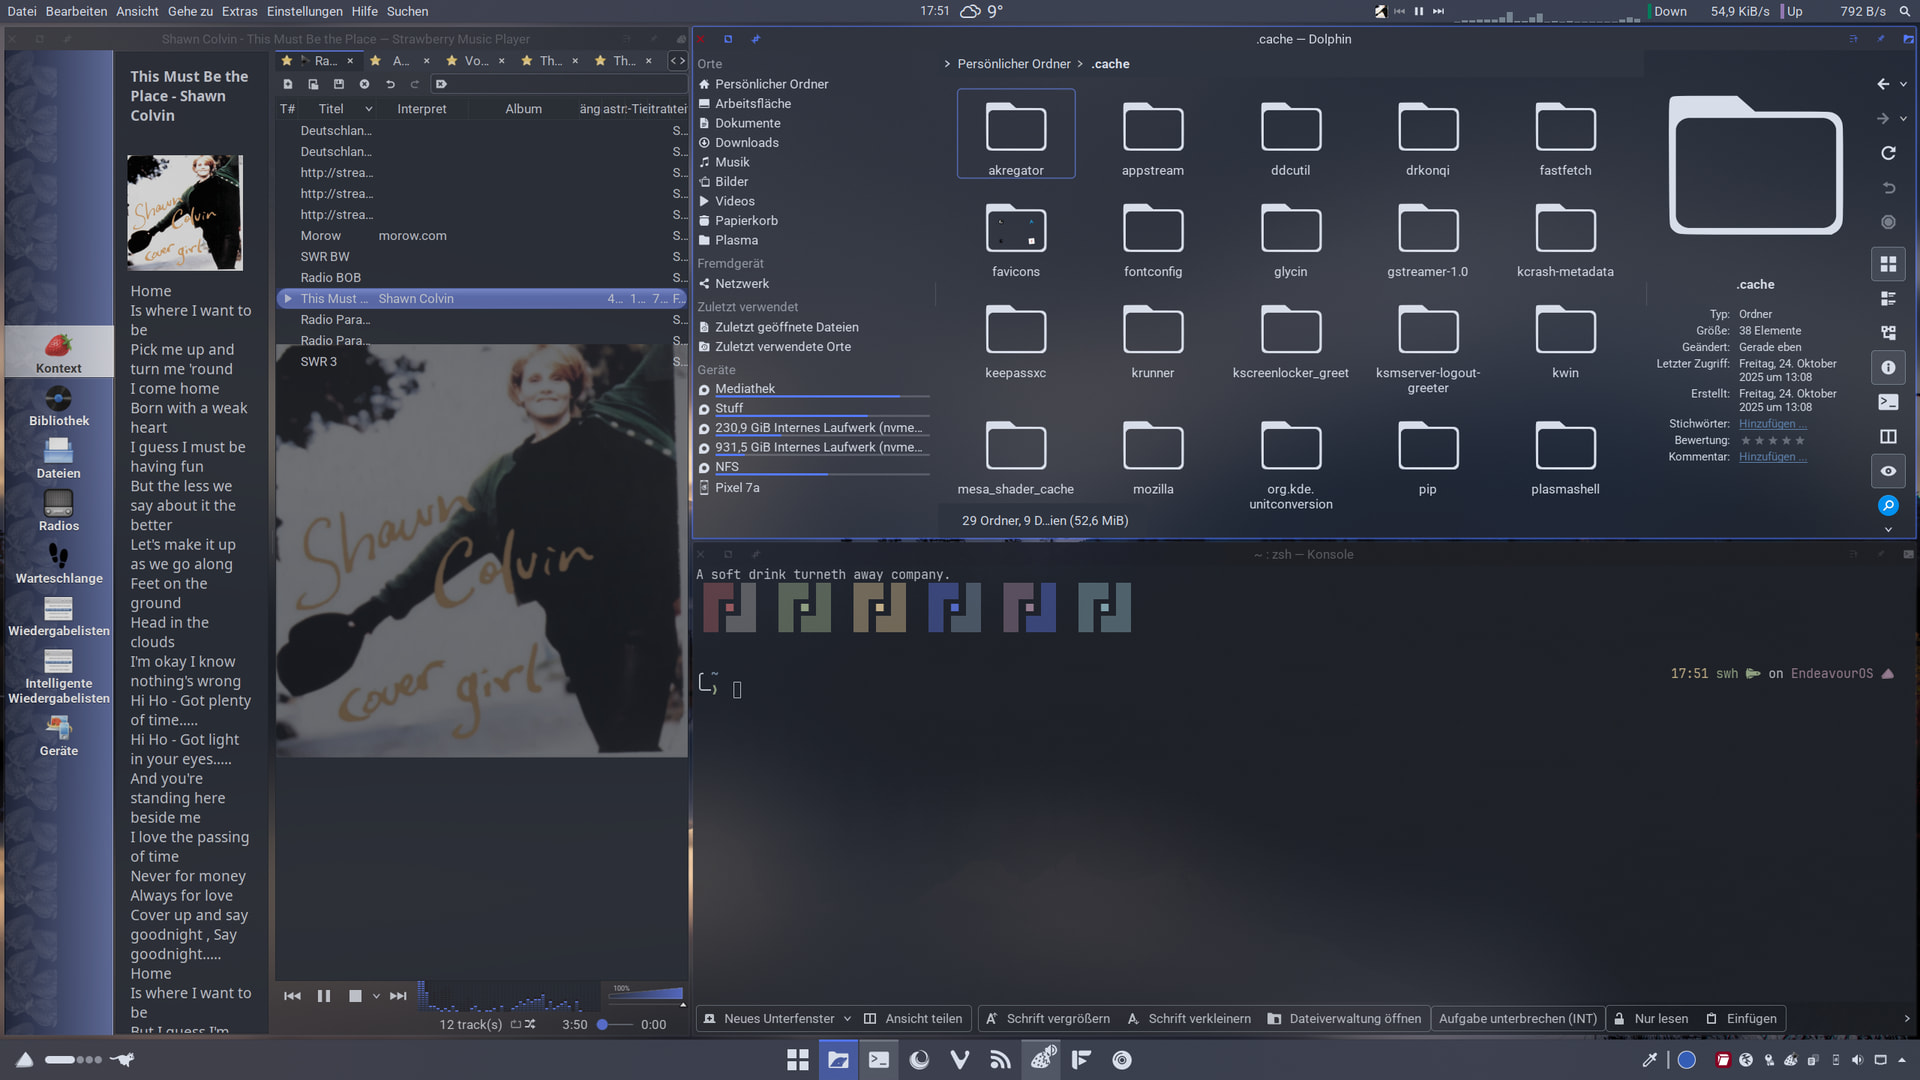Open Dolphin's embedded terminal panel

pyautogui.click(x=1888, y=402)
